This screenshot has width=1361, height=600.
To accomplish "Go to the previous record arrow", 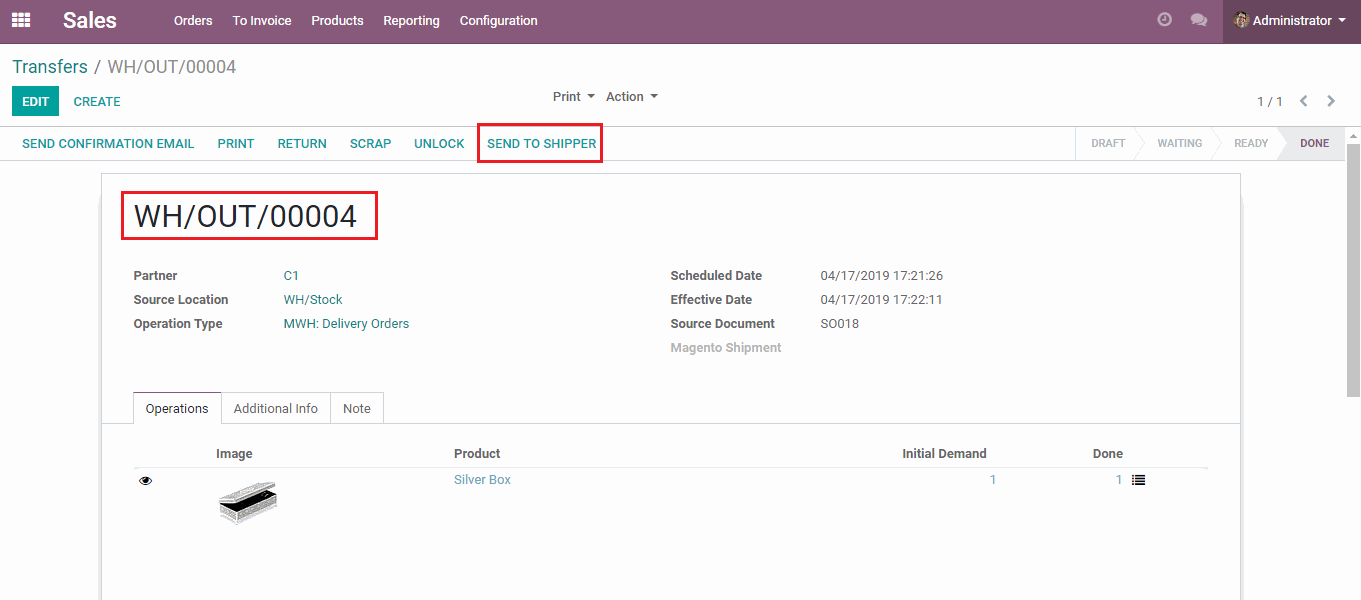I will [1304, 101].
